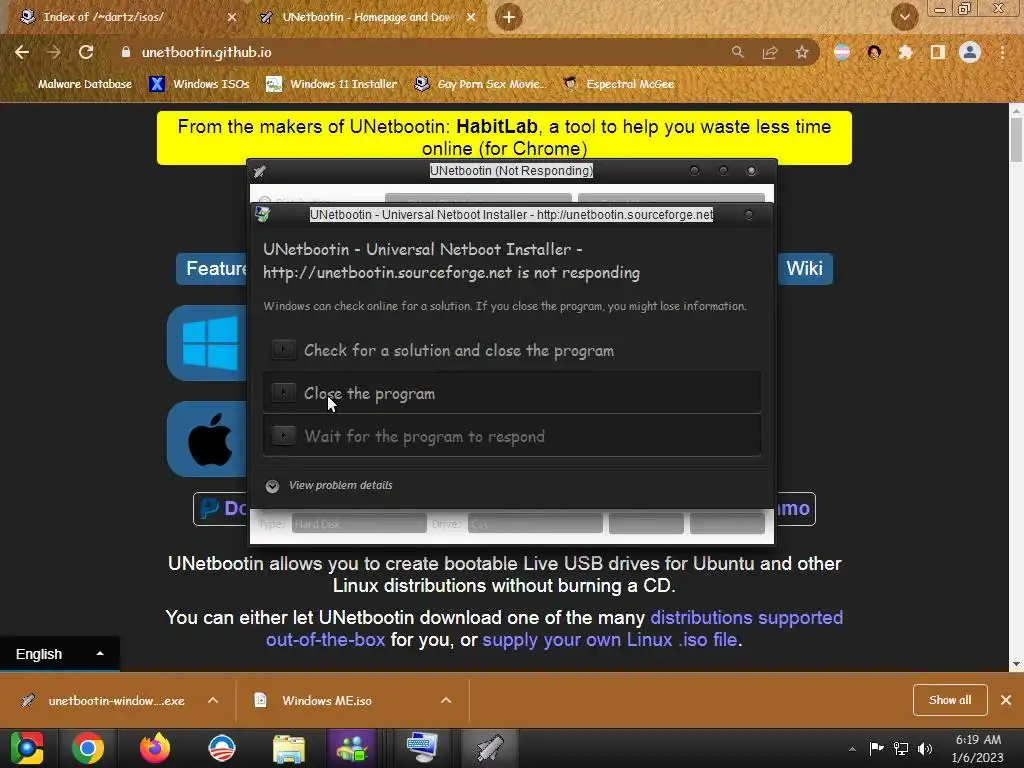Open the Windows 11 Installer bookmark
Viewport: 1024px width, 768px height.
(332, 84)
